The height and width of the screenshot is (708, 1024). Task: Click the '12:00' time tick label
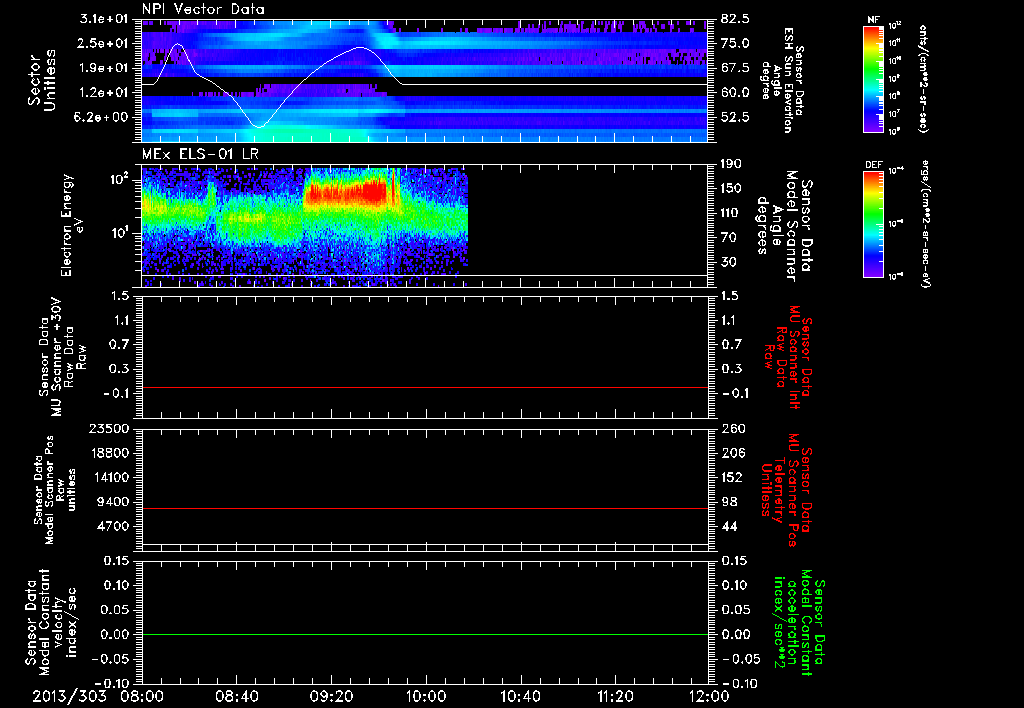(x=709, y=696)
